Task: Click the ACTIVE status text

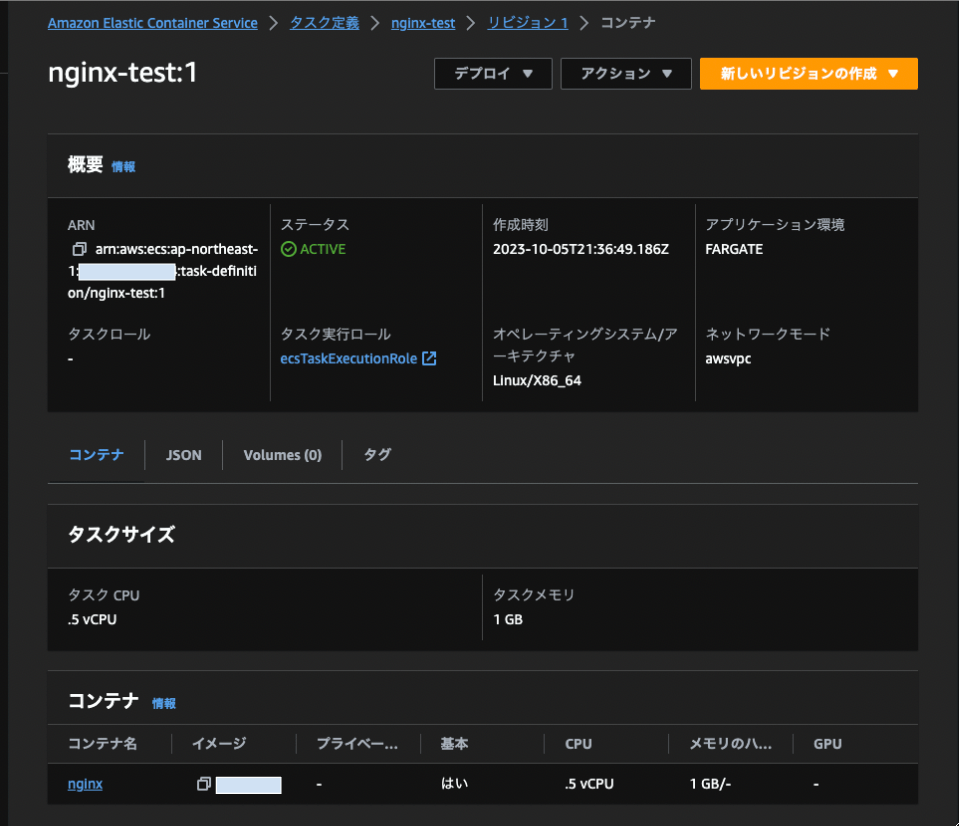Action: click(x=323, y=249)
